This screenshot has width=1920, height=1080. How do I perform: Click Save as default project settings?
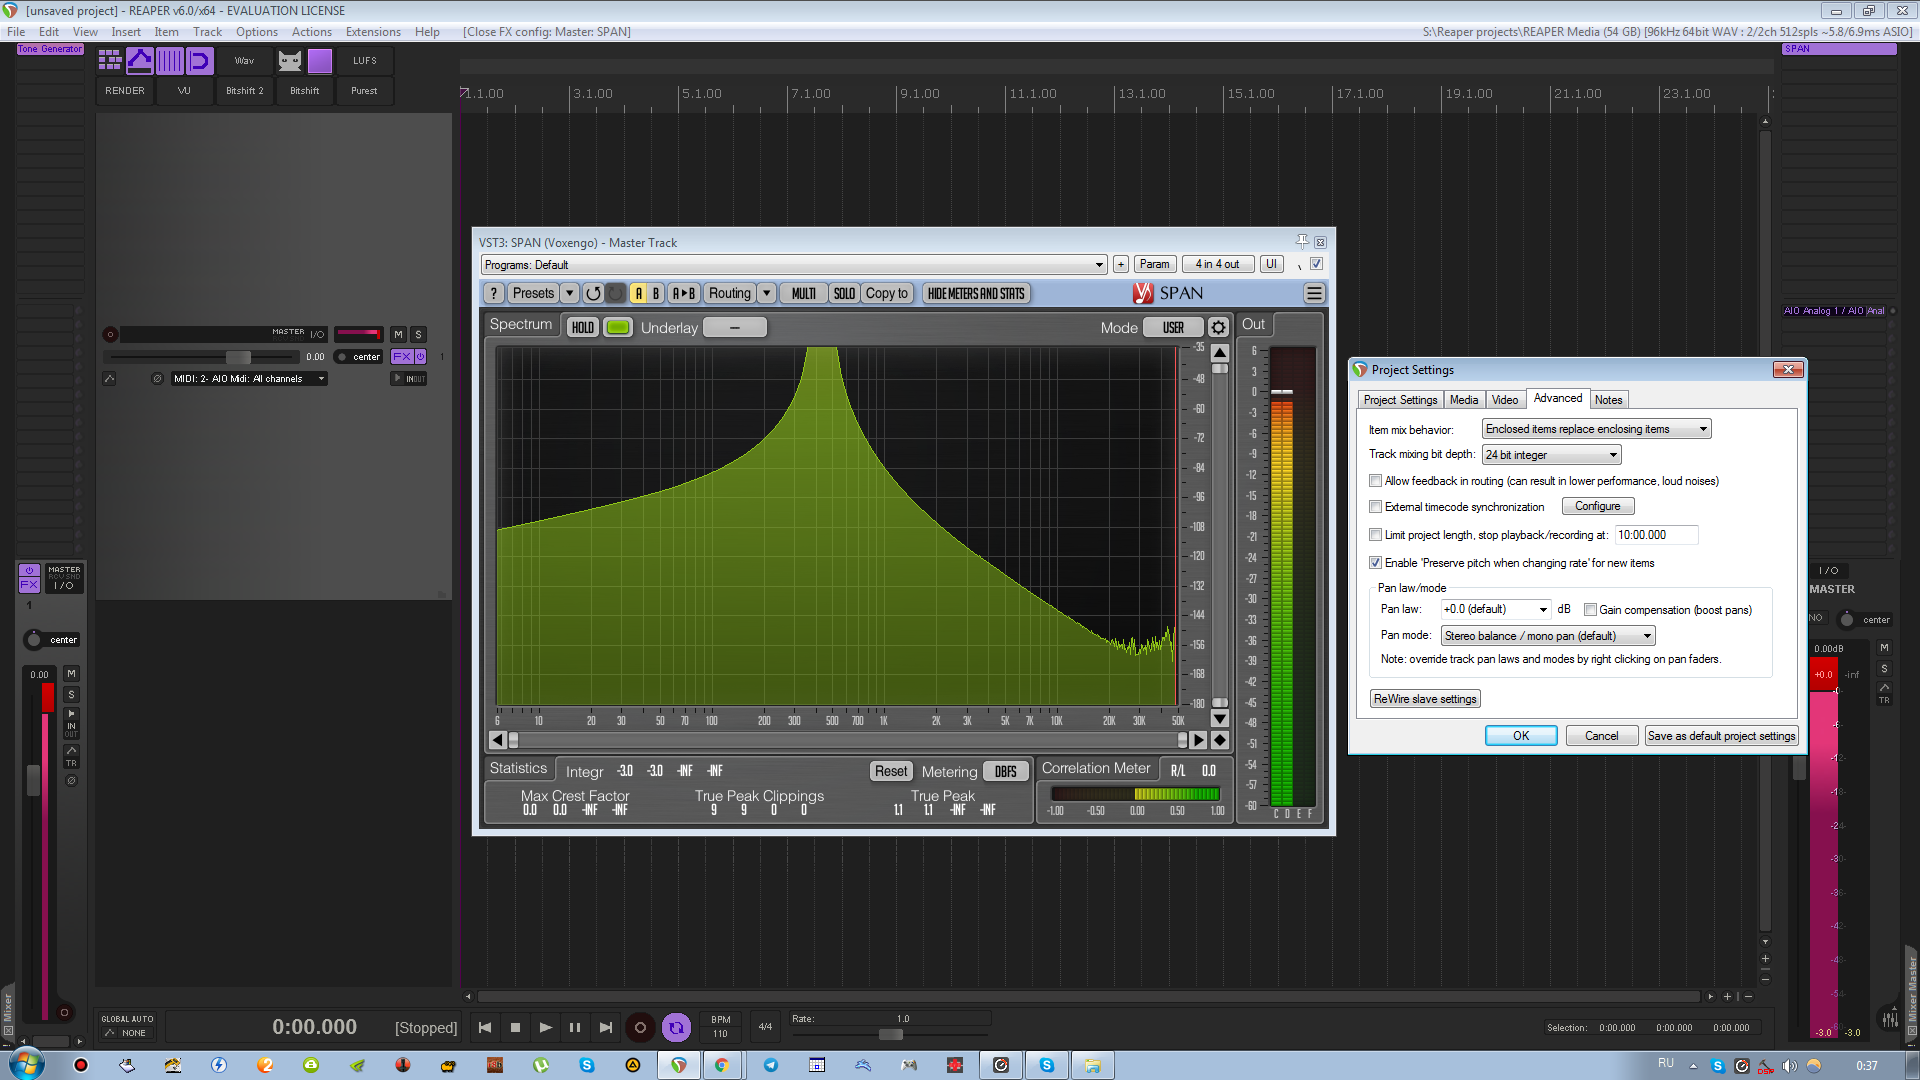tap(1721, 736)
